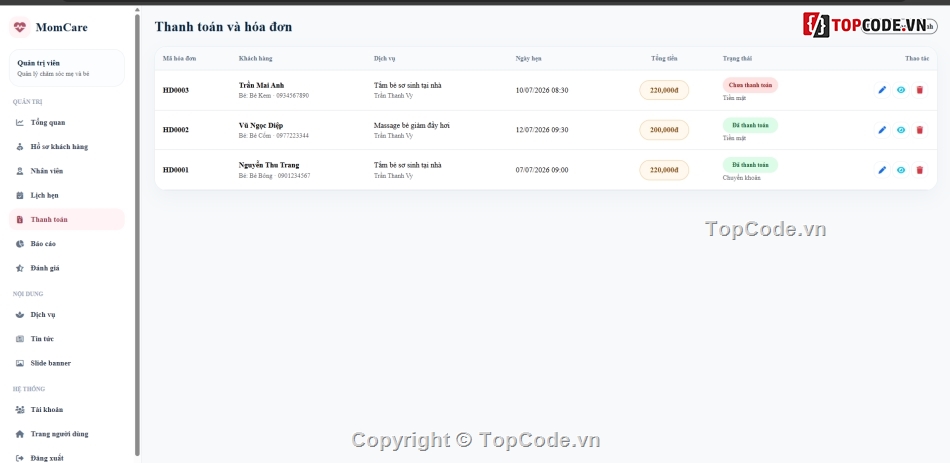
Task: View invoice HD0003 with the eye icon
Action: [x=900, y=90]
